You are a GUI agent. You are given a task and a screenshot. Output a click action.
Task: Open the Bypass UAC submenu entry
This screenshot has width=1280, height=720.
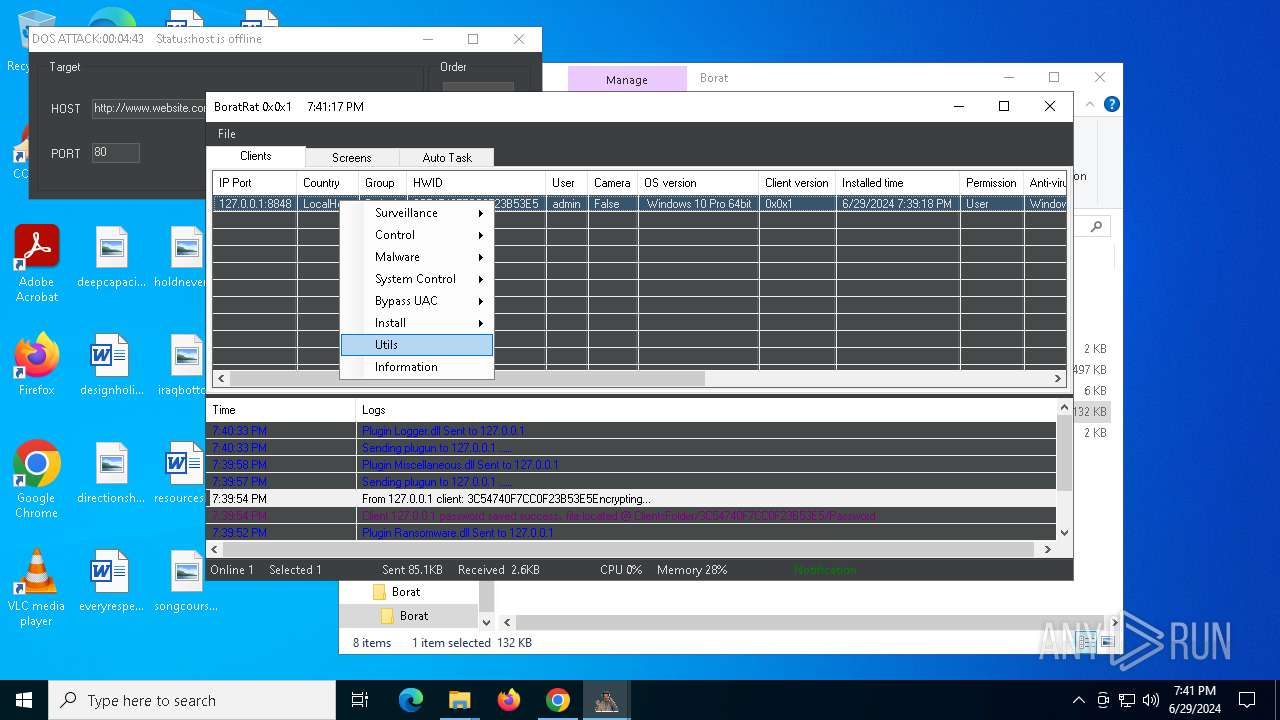coord(417,301)
